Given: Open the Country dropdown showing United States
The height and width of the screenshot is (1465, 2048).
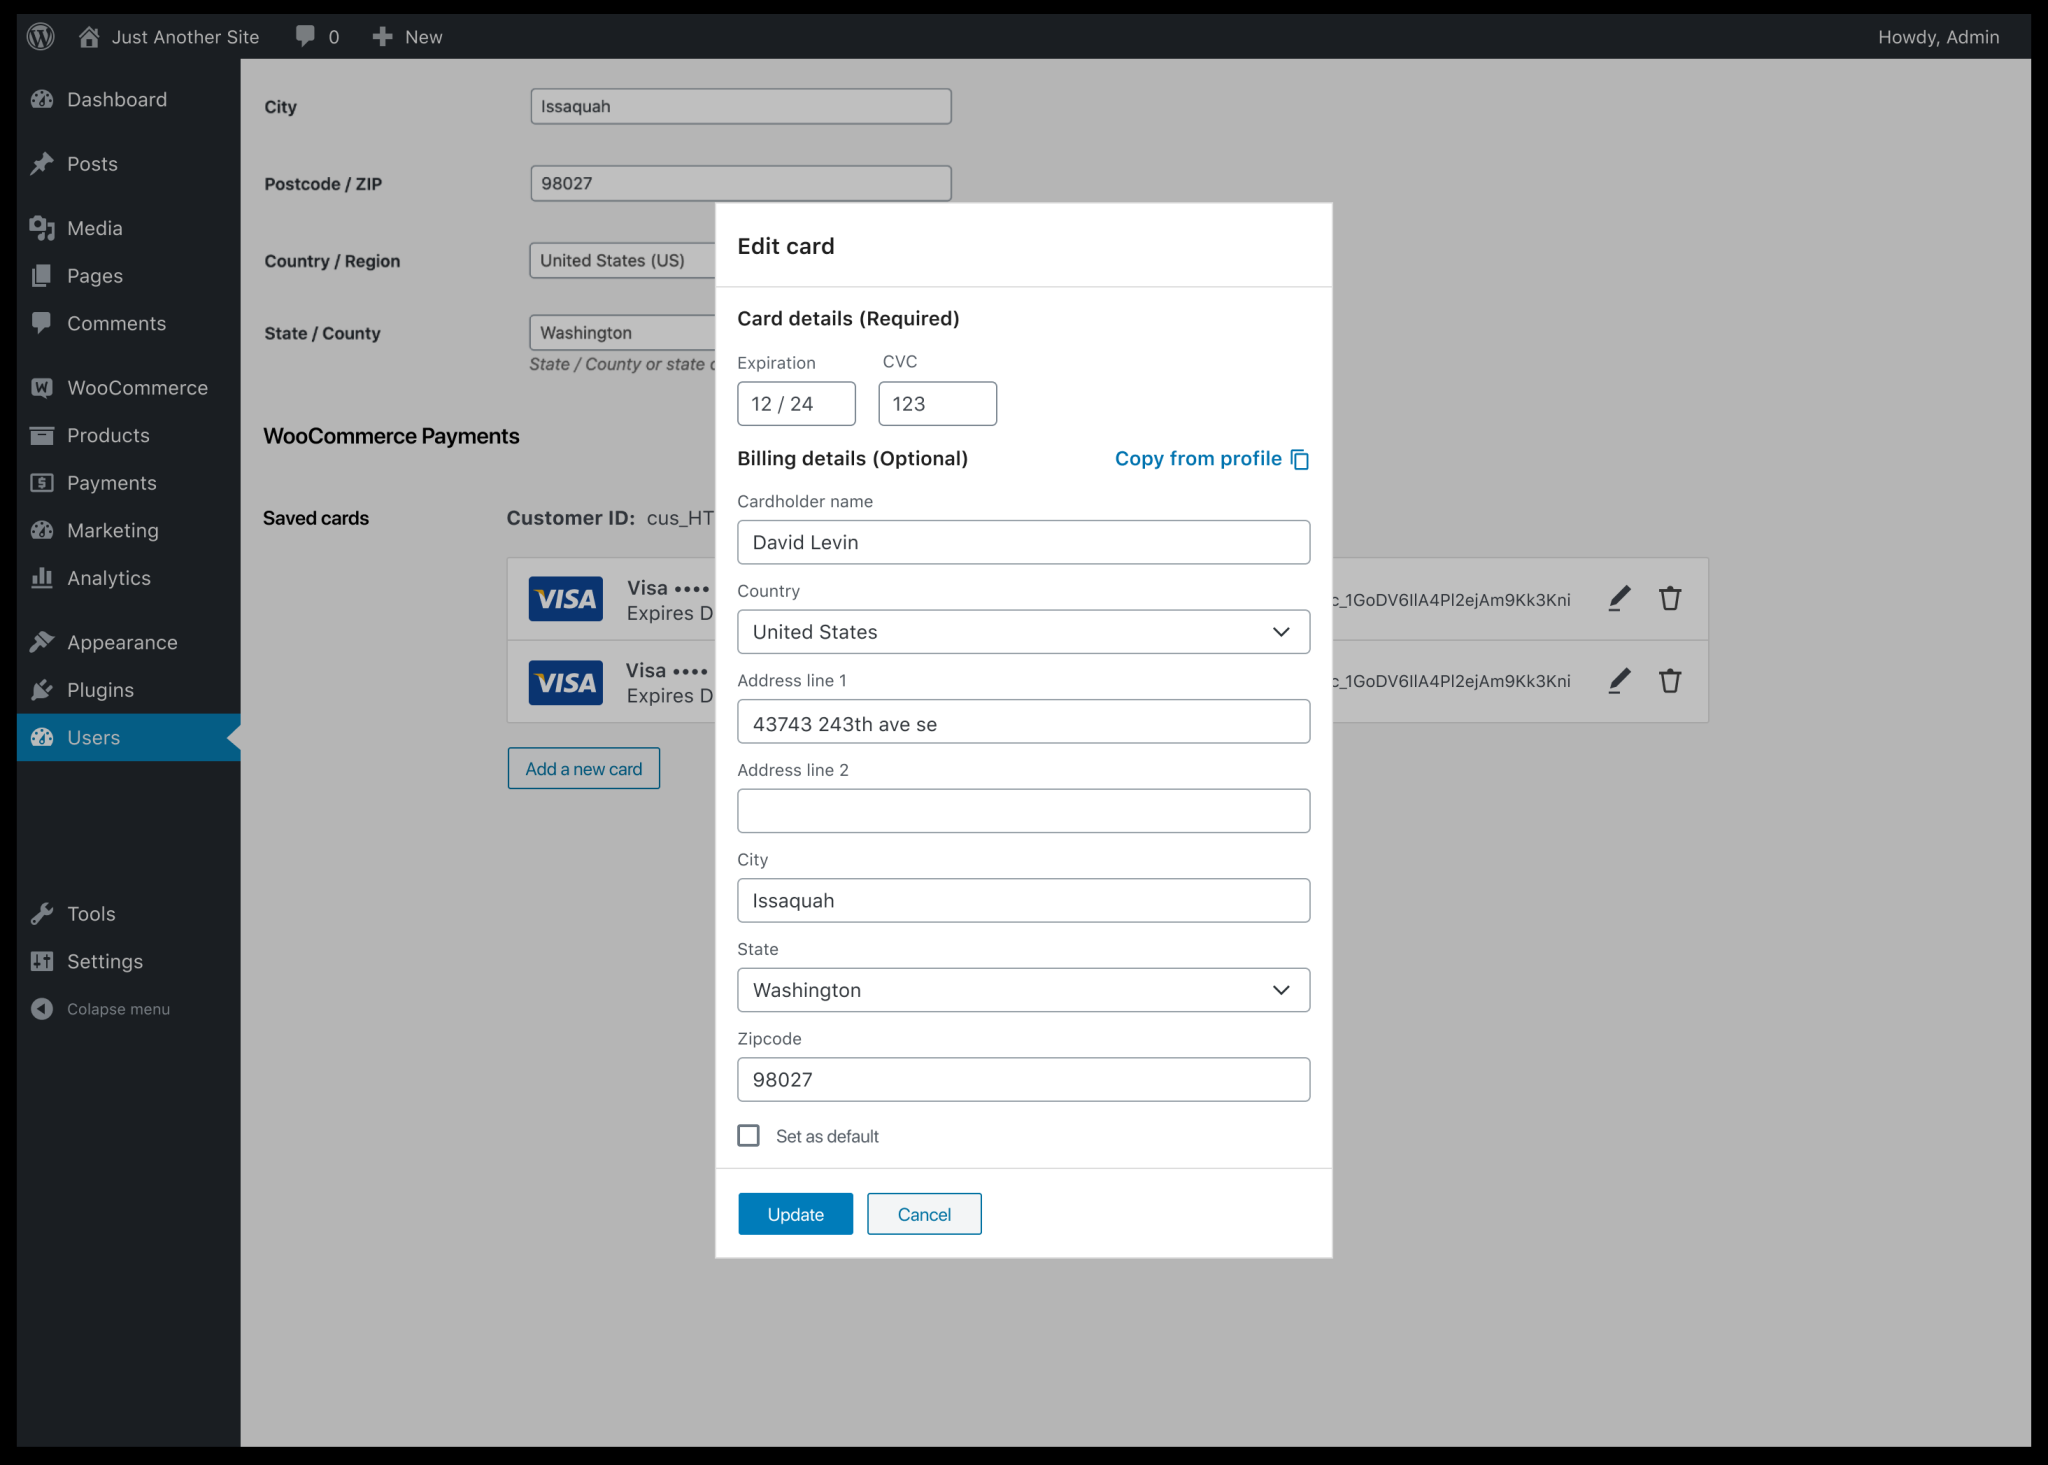Looking at the screenshot, I should [x=1022, y=631].
